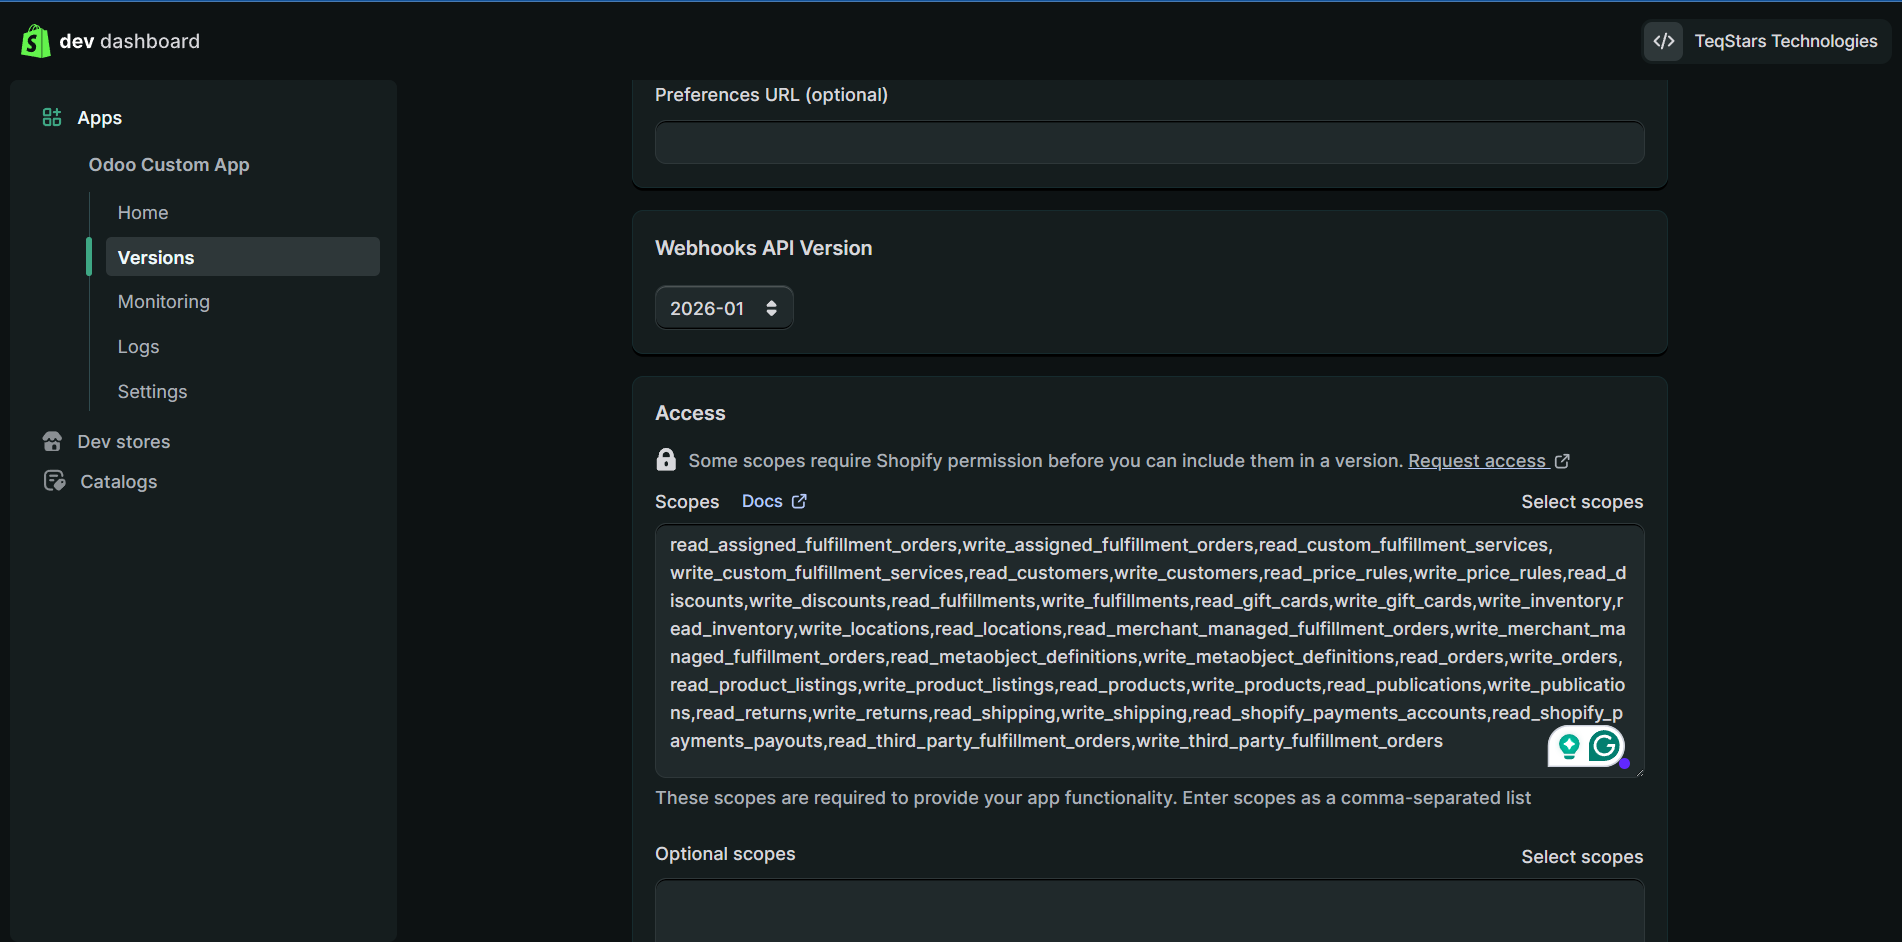Click into the Scopes text area
The width and height of the screenshot is (1902, 942).
(1149, 650)
